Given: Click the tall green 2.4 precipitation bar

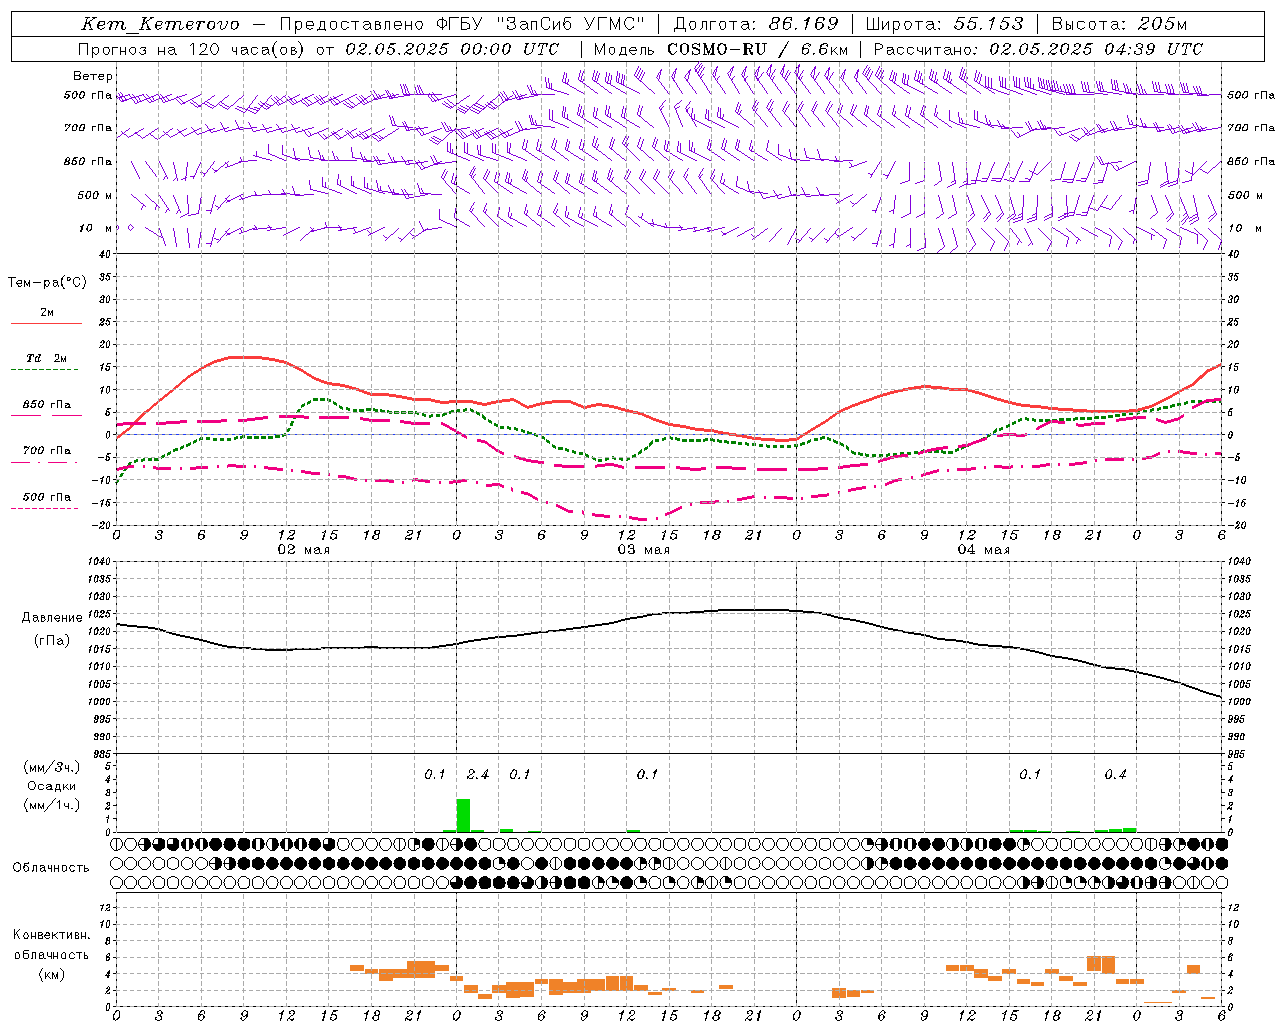Looking at the screenshot, I should tap(463, 815).
